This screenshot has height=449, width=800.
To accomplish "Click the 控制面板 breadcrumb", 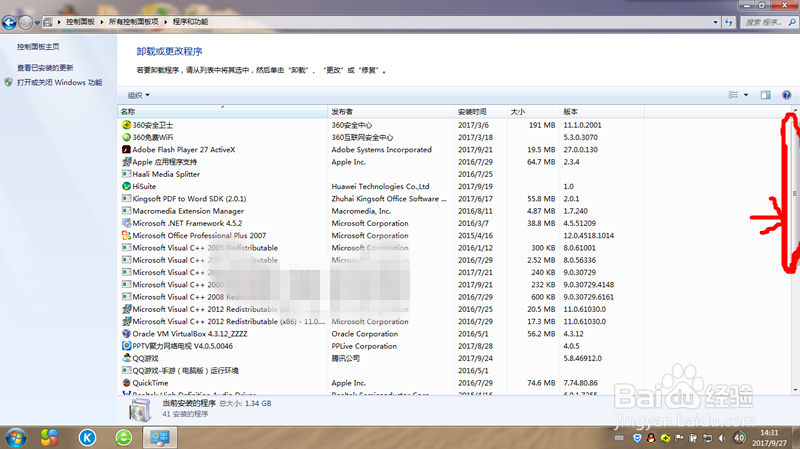I will click(80, 22).
